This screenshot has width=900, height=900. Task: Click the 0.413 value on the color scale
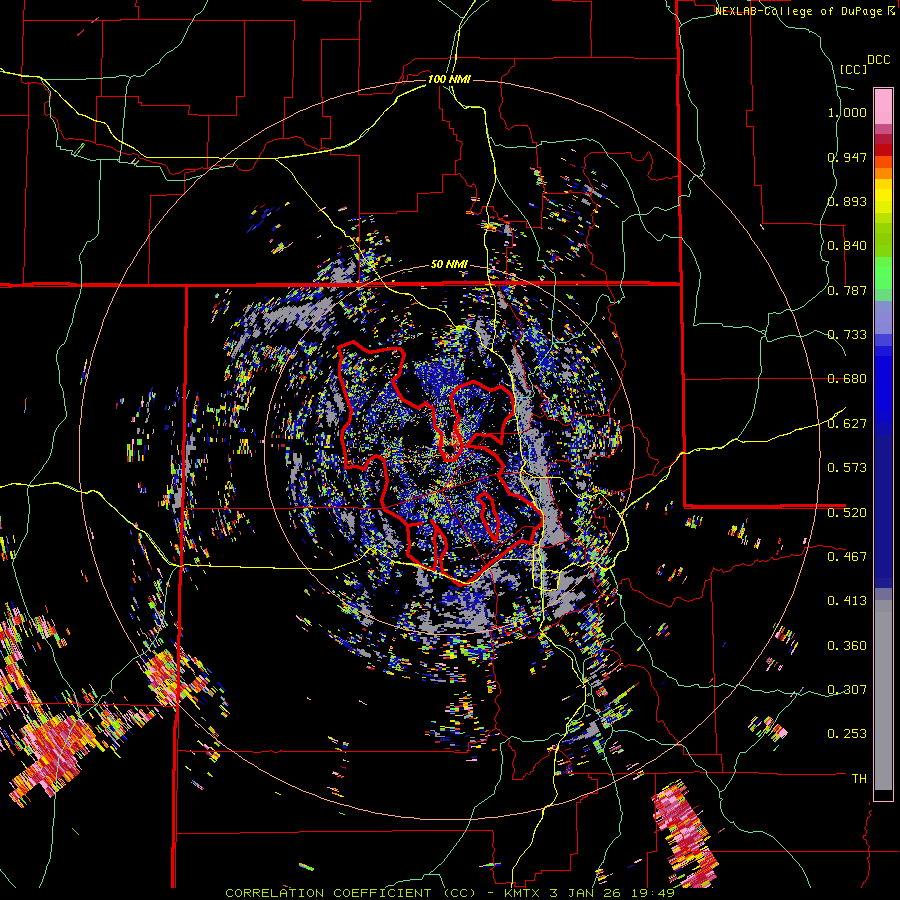coord(847,601)
